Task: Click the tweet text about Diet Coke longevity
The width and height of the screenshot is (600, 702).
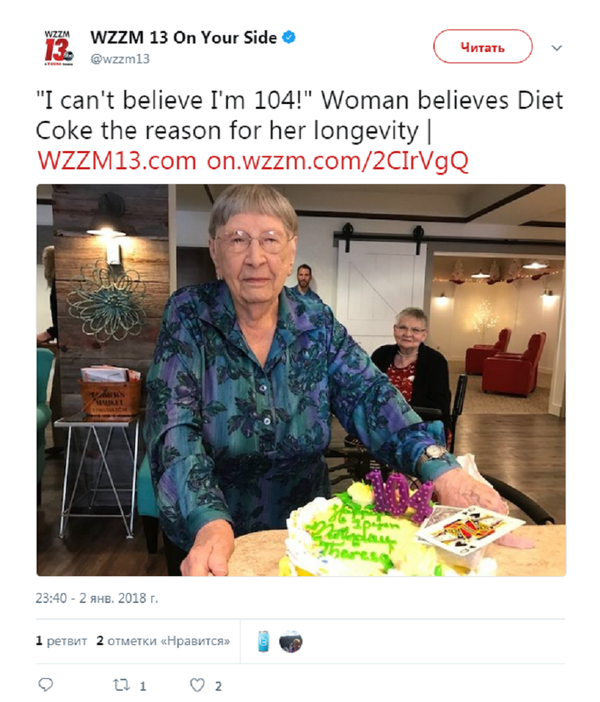Action: click(x=300, y=116)
